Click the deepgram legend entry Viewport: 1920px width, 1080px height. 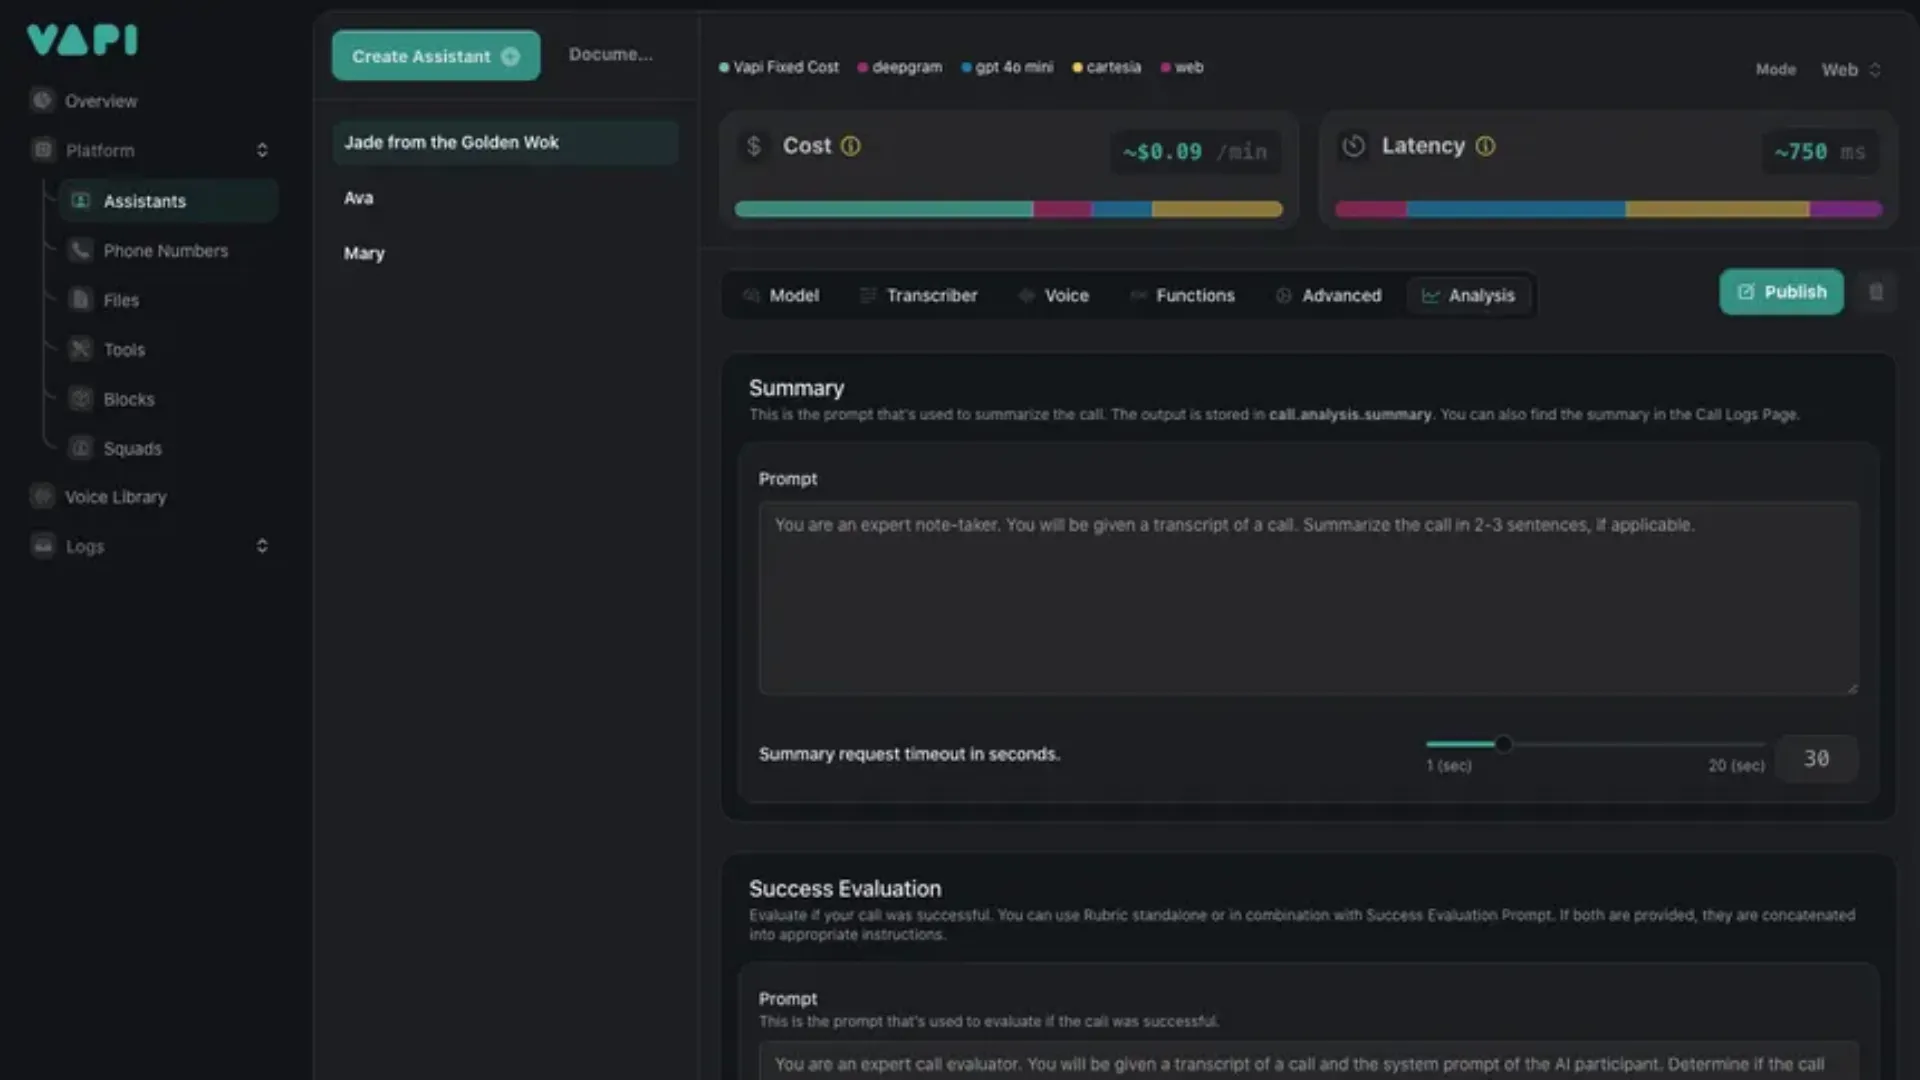[x=900, y=67]
